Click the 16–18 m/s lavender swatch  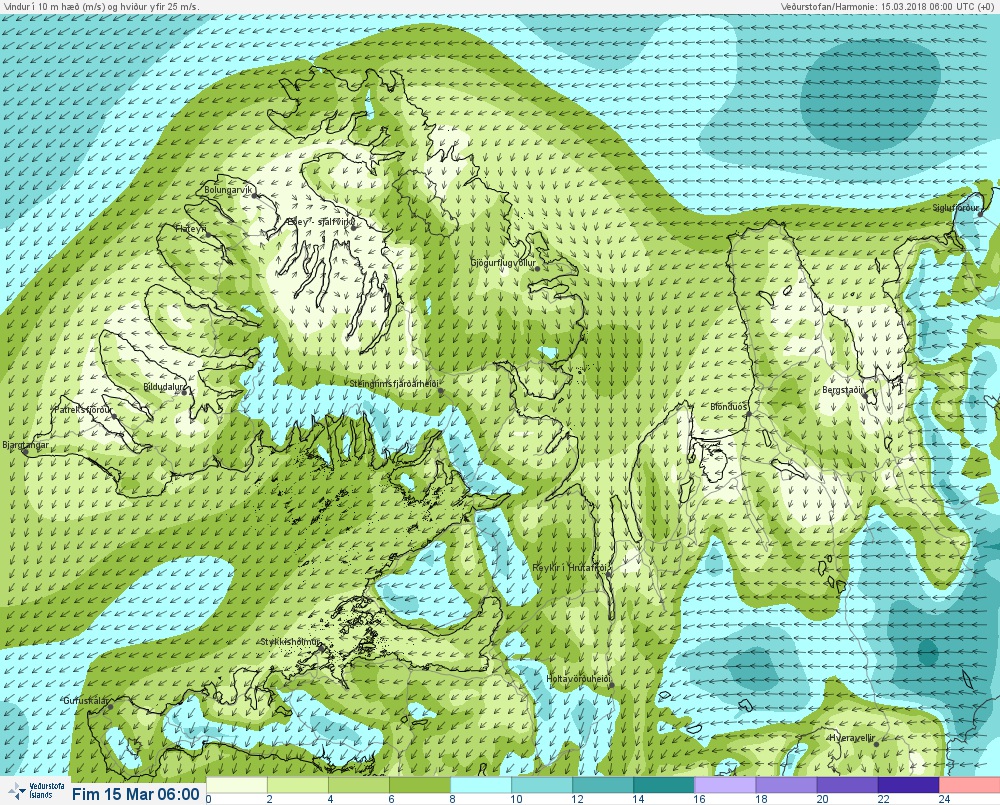pos(725,785)
